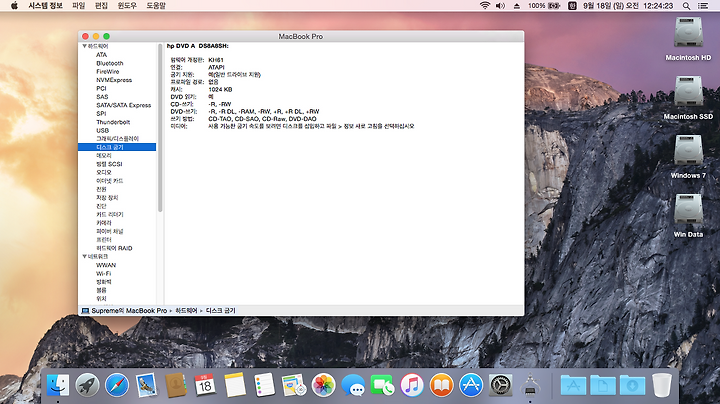Select FireWire in hardware list

click(107, 72)
